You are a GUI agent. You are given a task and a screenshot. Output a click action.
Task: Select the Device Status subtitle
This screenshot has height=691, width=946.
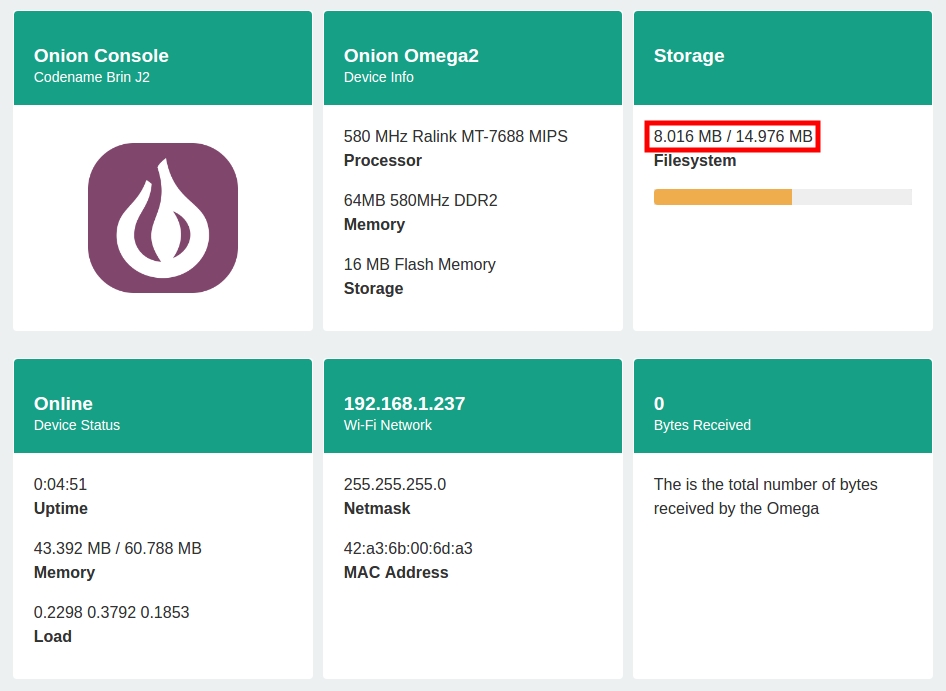point(77,425)
